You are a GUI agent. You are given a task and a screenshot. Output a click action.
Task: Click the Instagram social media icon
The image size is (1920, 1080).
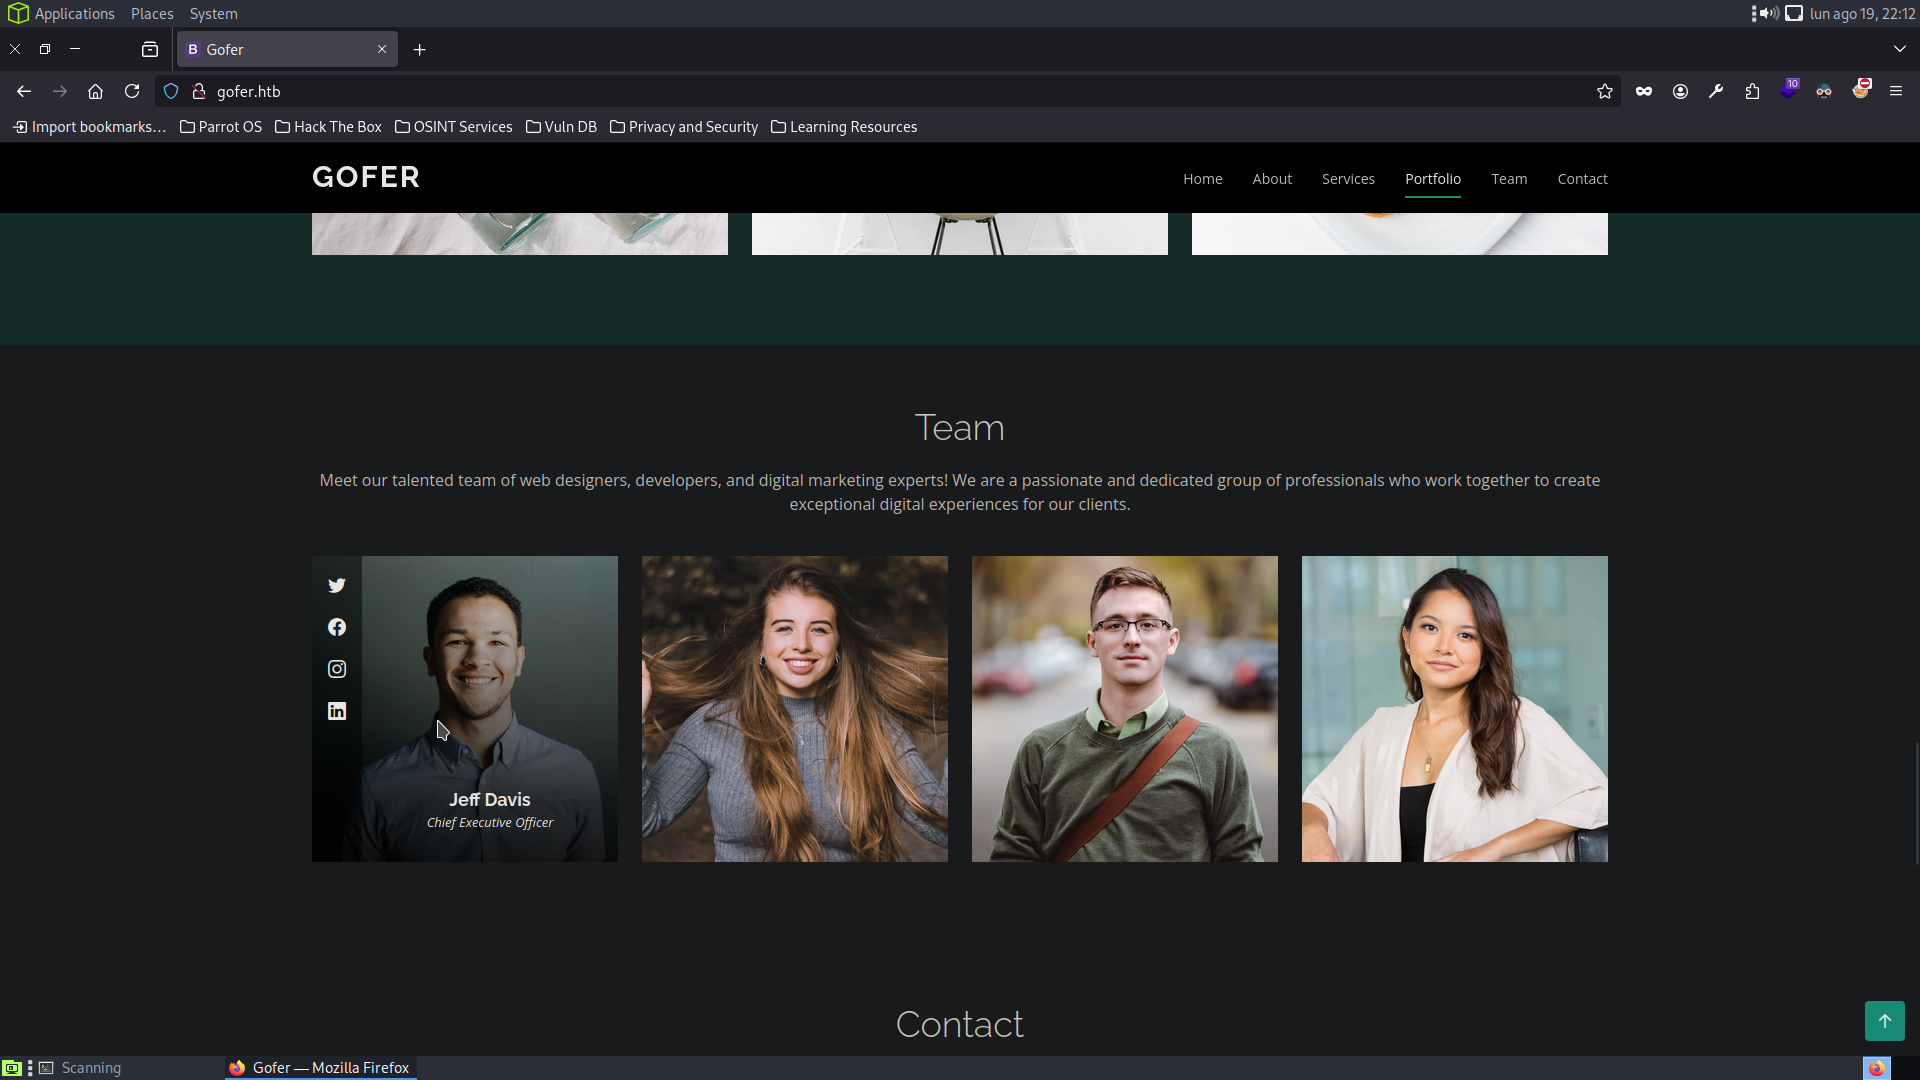336,669
